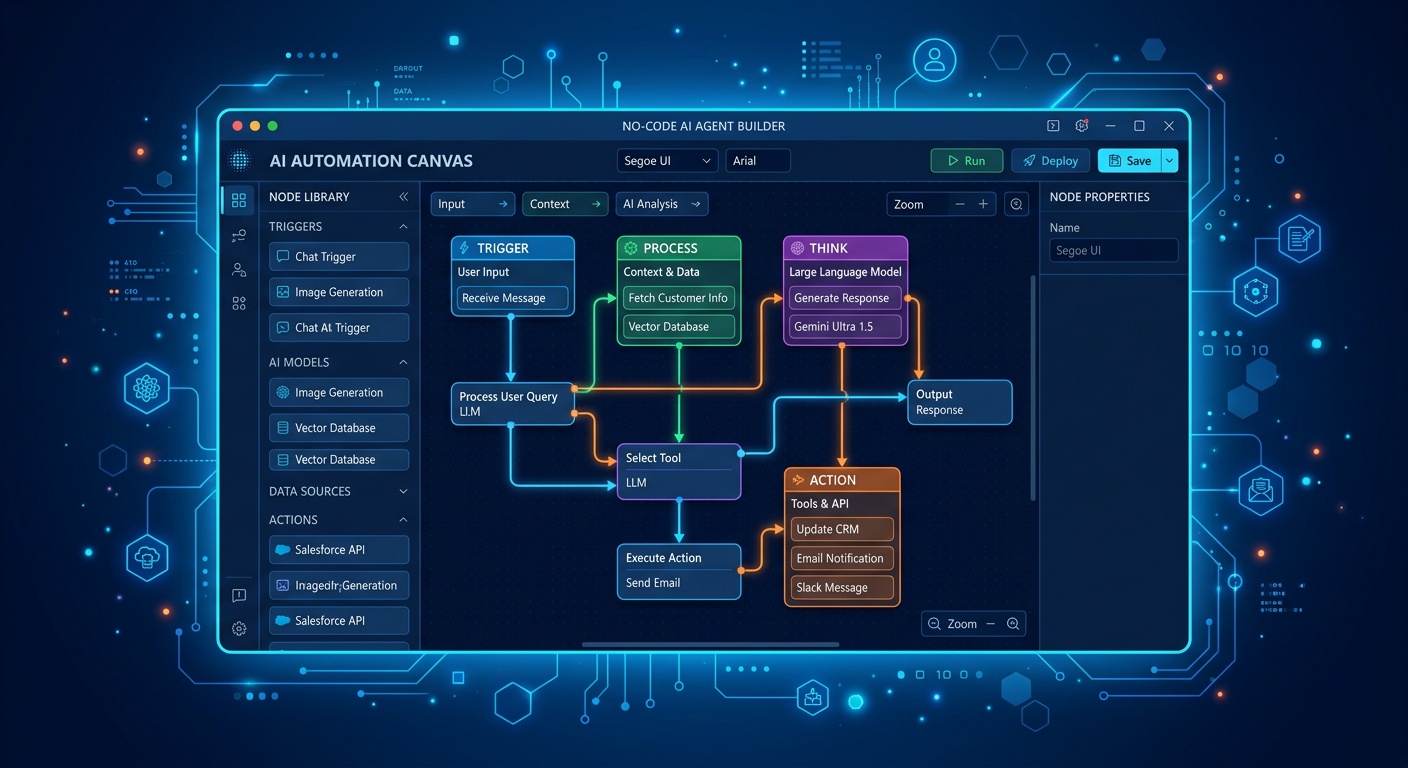Select the Output Response node

click(x=960, y=402)
